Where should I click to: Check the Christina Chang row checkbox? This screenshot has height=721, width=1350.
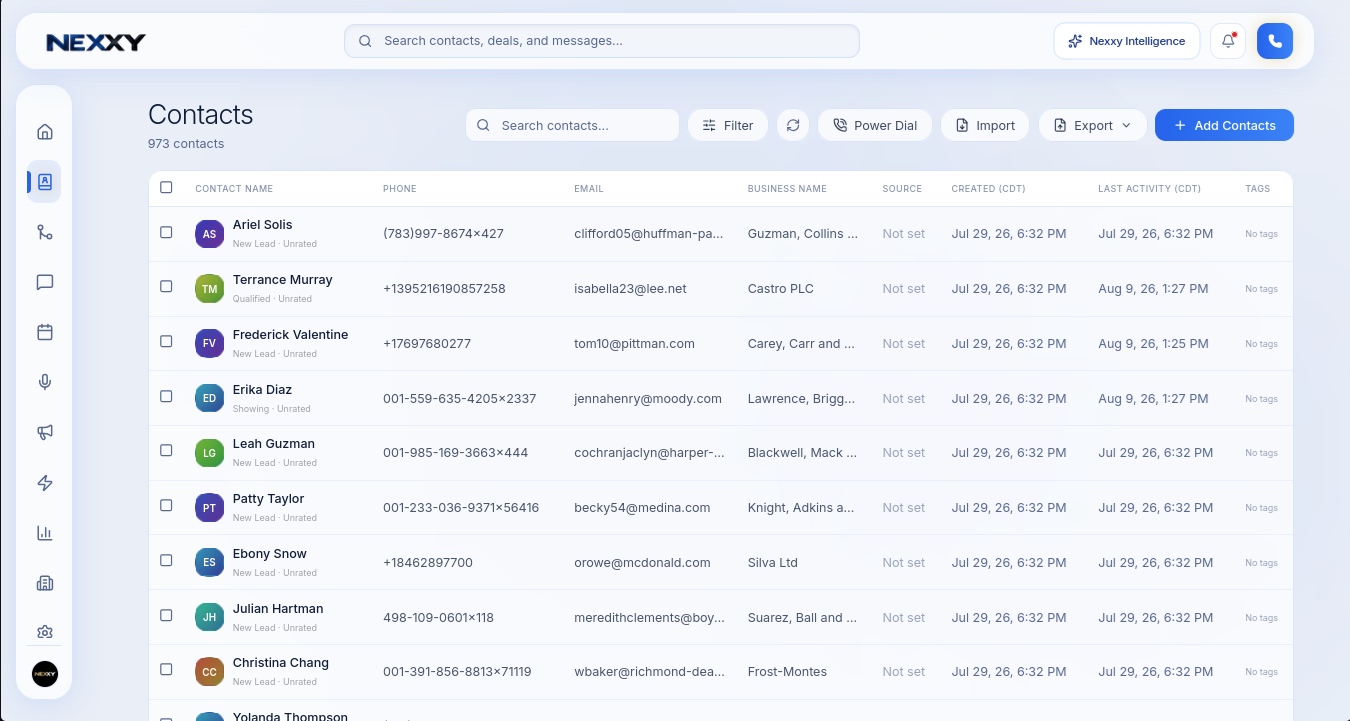click(166, 669)
